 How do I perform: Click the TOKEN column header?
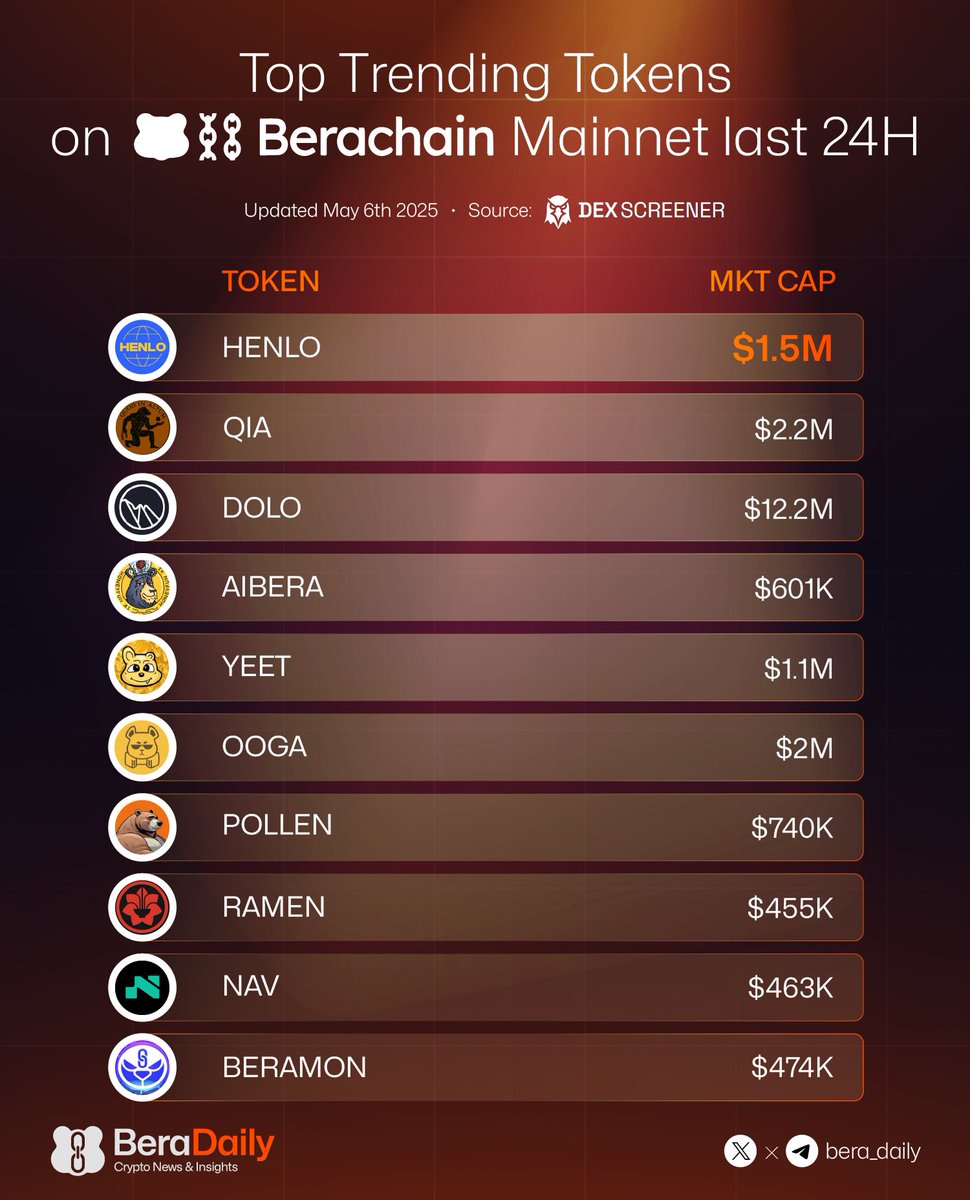tap(270, 281)
